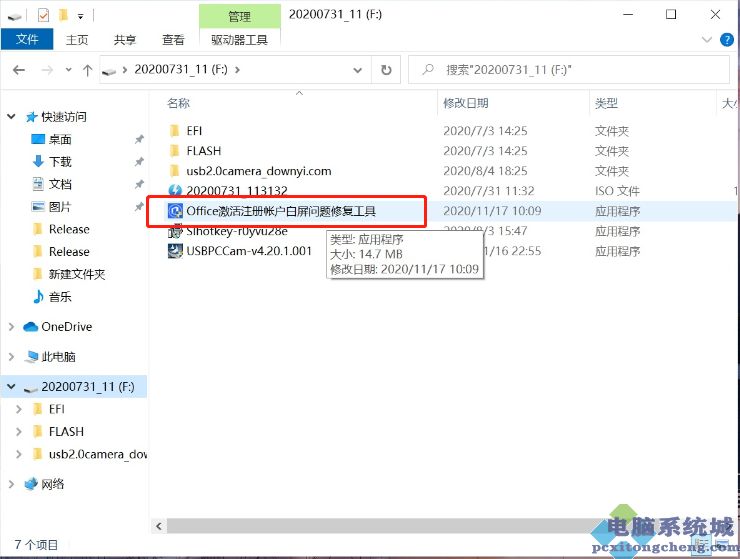The height and width of the screenshot is (559, 740).
Task: Select the Sihotkey application file icon
Action: click(175, 231)
